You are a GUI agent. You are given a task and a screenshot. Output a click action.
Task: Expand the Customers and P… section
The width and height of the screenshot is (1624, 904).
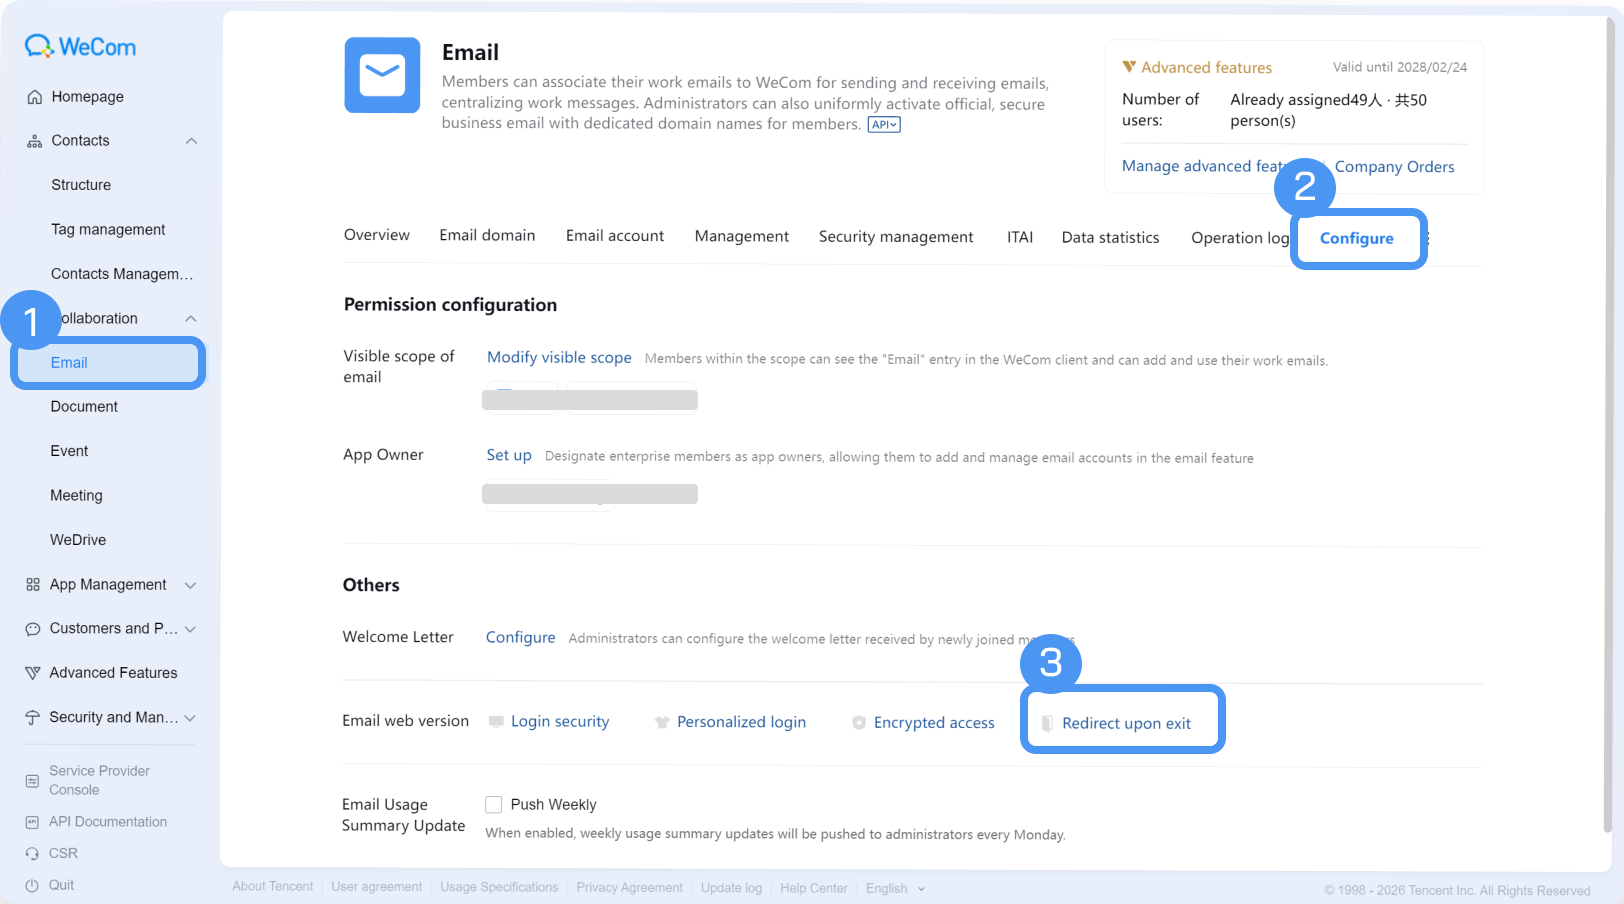190,629
